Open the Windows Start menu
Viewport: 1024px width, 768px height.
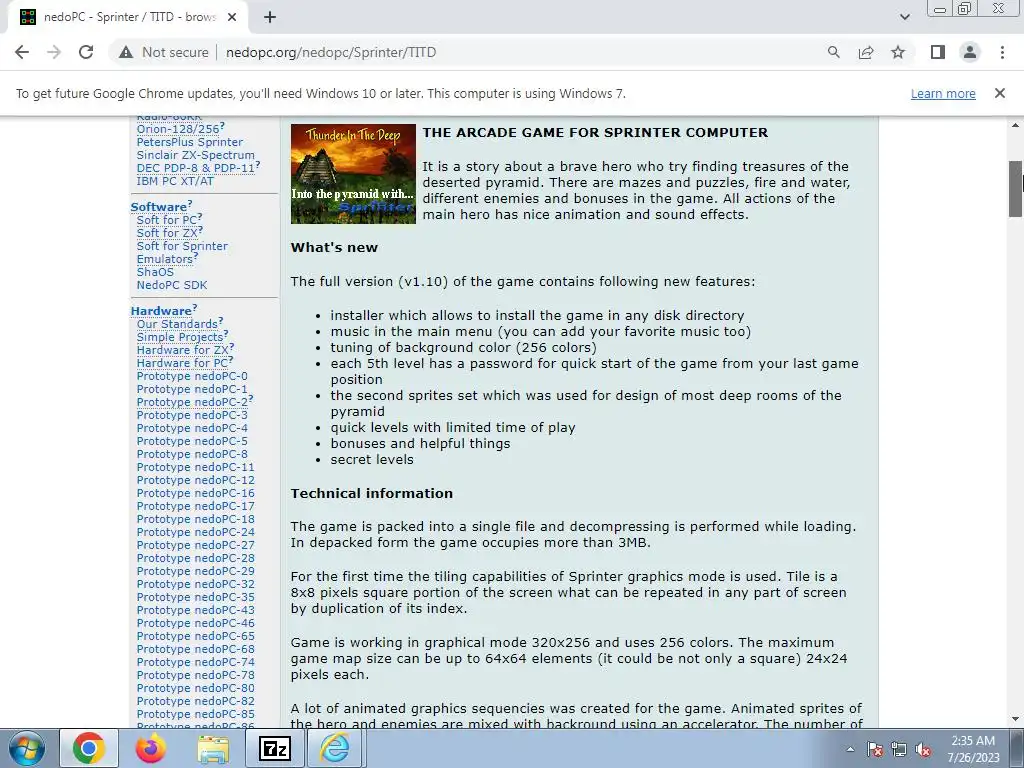point(27,748)
